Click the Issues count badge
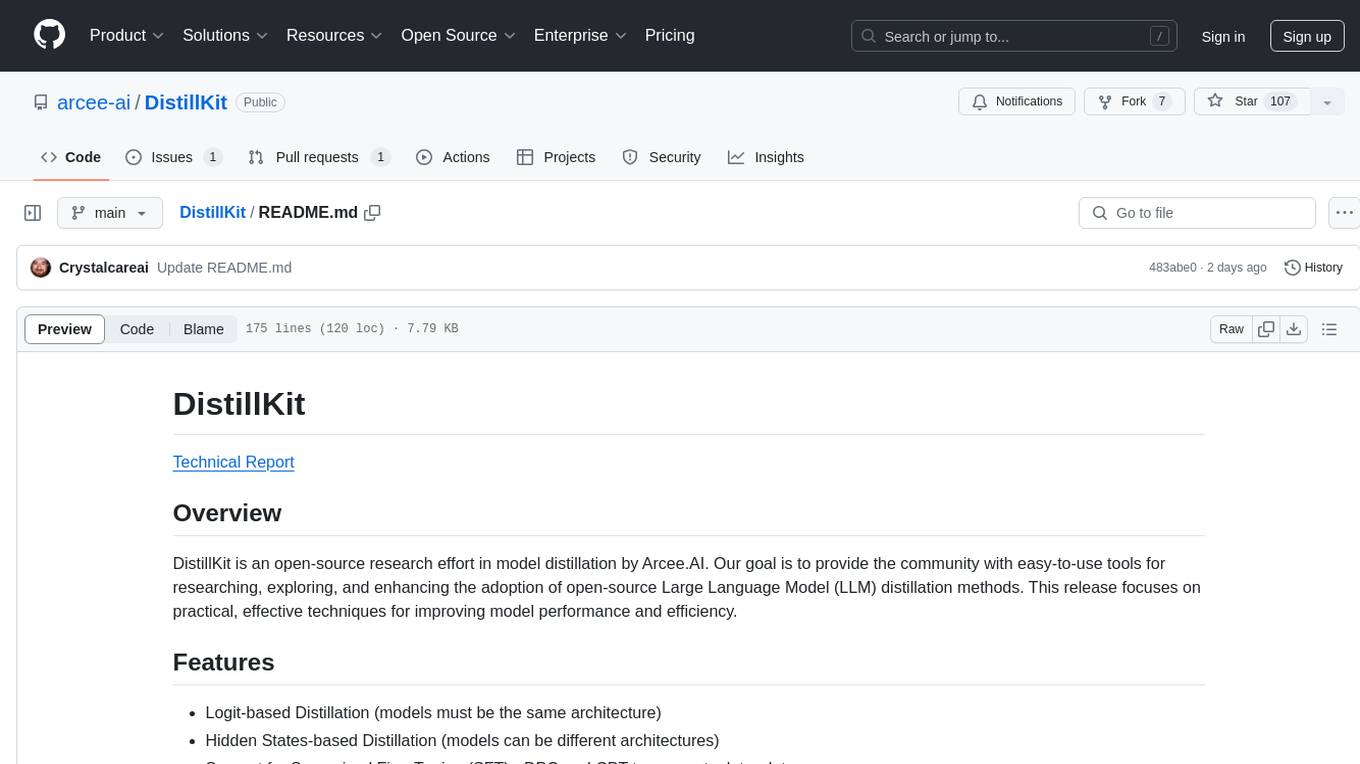The image size is (1360, 764). 212,157
